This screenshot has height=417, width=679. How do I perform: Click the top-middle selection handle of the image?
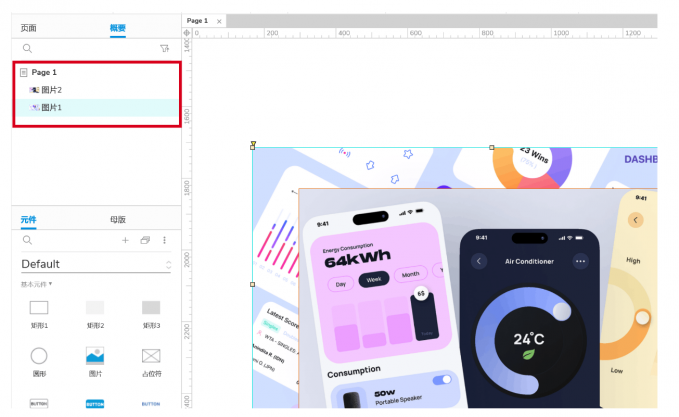click(491, 148)
